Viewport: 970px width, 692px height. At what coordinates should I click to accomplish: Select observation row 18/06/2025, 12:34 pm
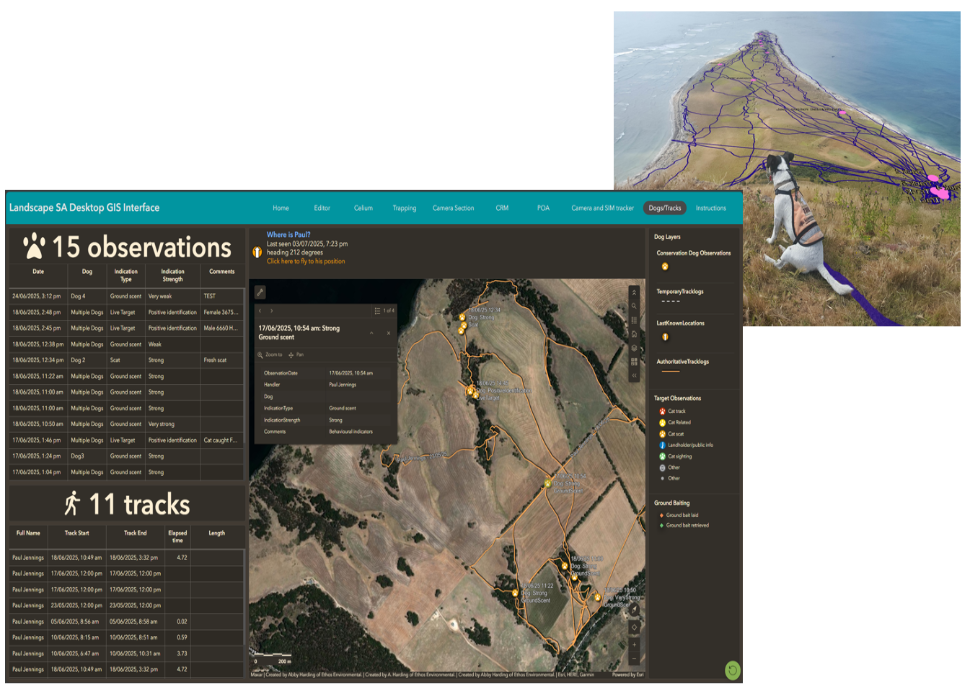[x=126, y=360]
